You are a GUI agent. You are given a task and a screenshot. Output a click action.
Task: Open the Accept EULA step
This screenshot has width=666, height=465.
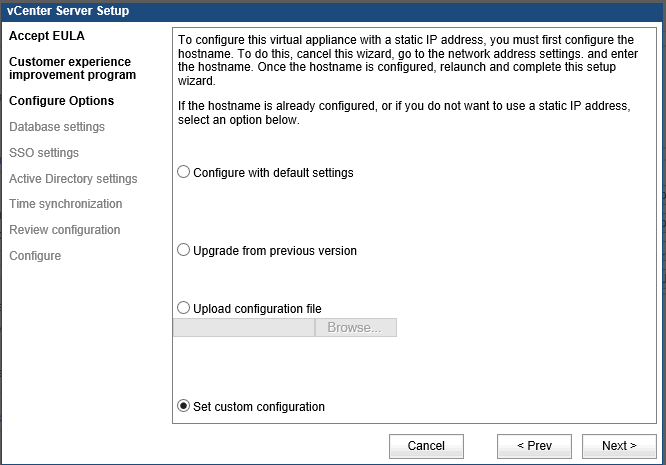pos(47,36)
